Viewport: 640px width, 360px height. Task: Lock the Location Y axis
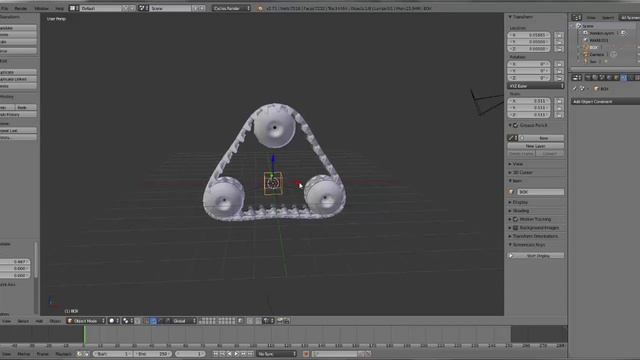click(559, 42)
